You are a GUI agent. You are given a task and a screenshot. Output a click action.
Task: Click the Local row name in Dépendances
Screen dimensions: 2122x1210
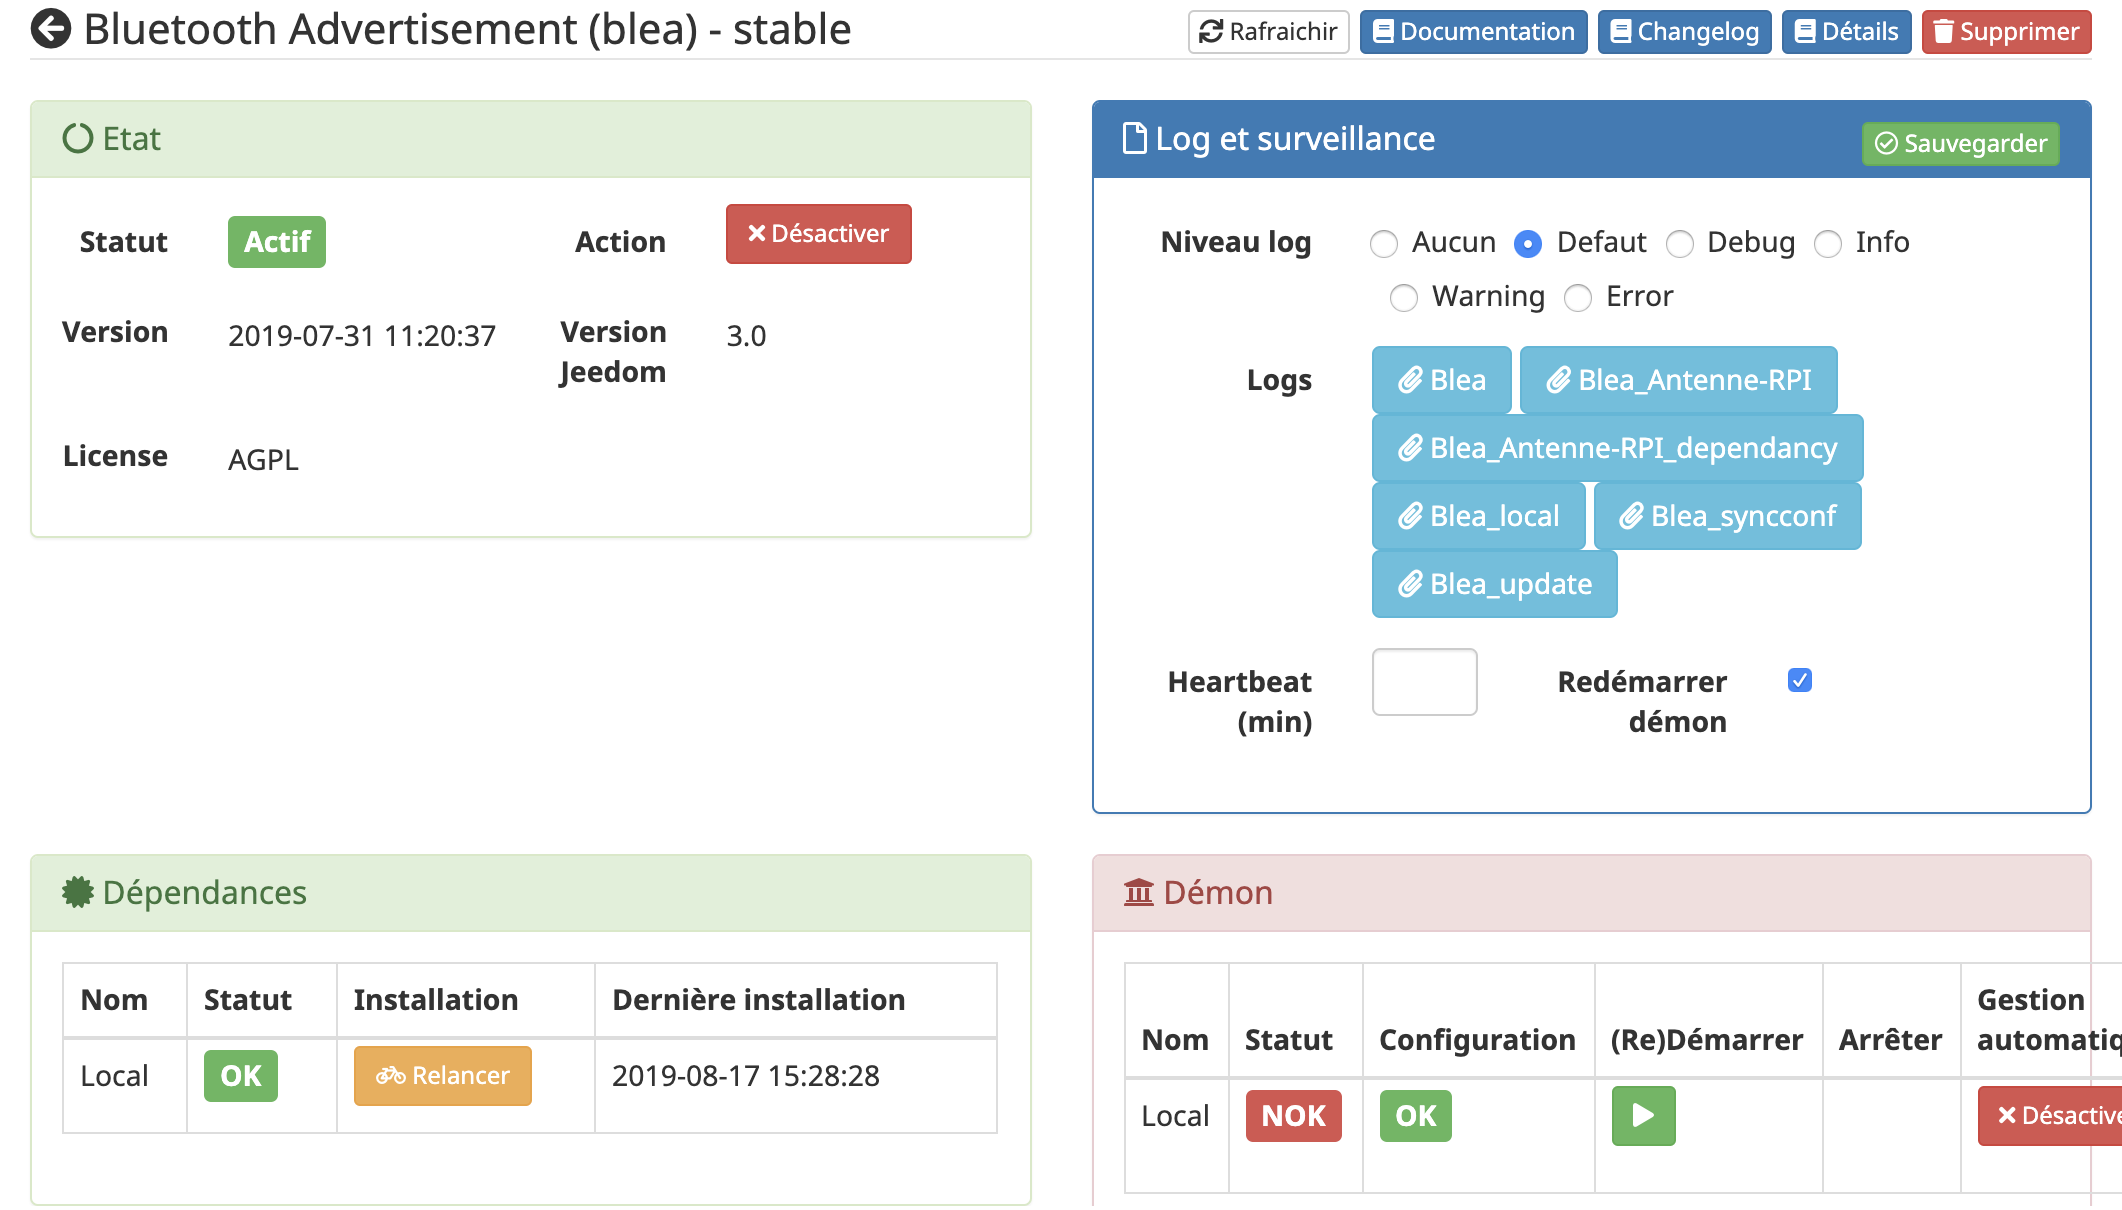click(114, 1076)
